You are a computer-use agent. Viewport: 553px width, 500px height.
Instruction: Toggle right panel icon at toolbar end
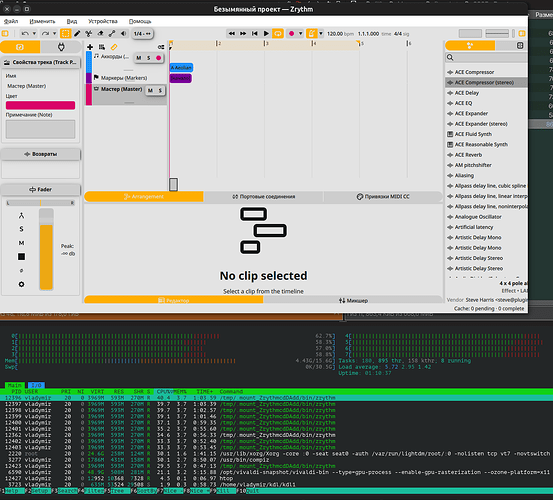(x=522, y=33)
